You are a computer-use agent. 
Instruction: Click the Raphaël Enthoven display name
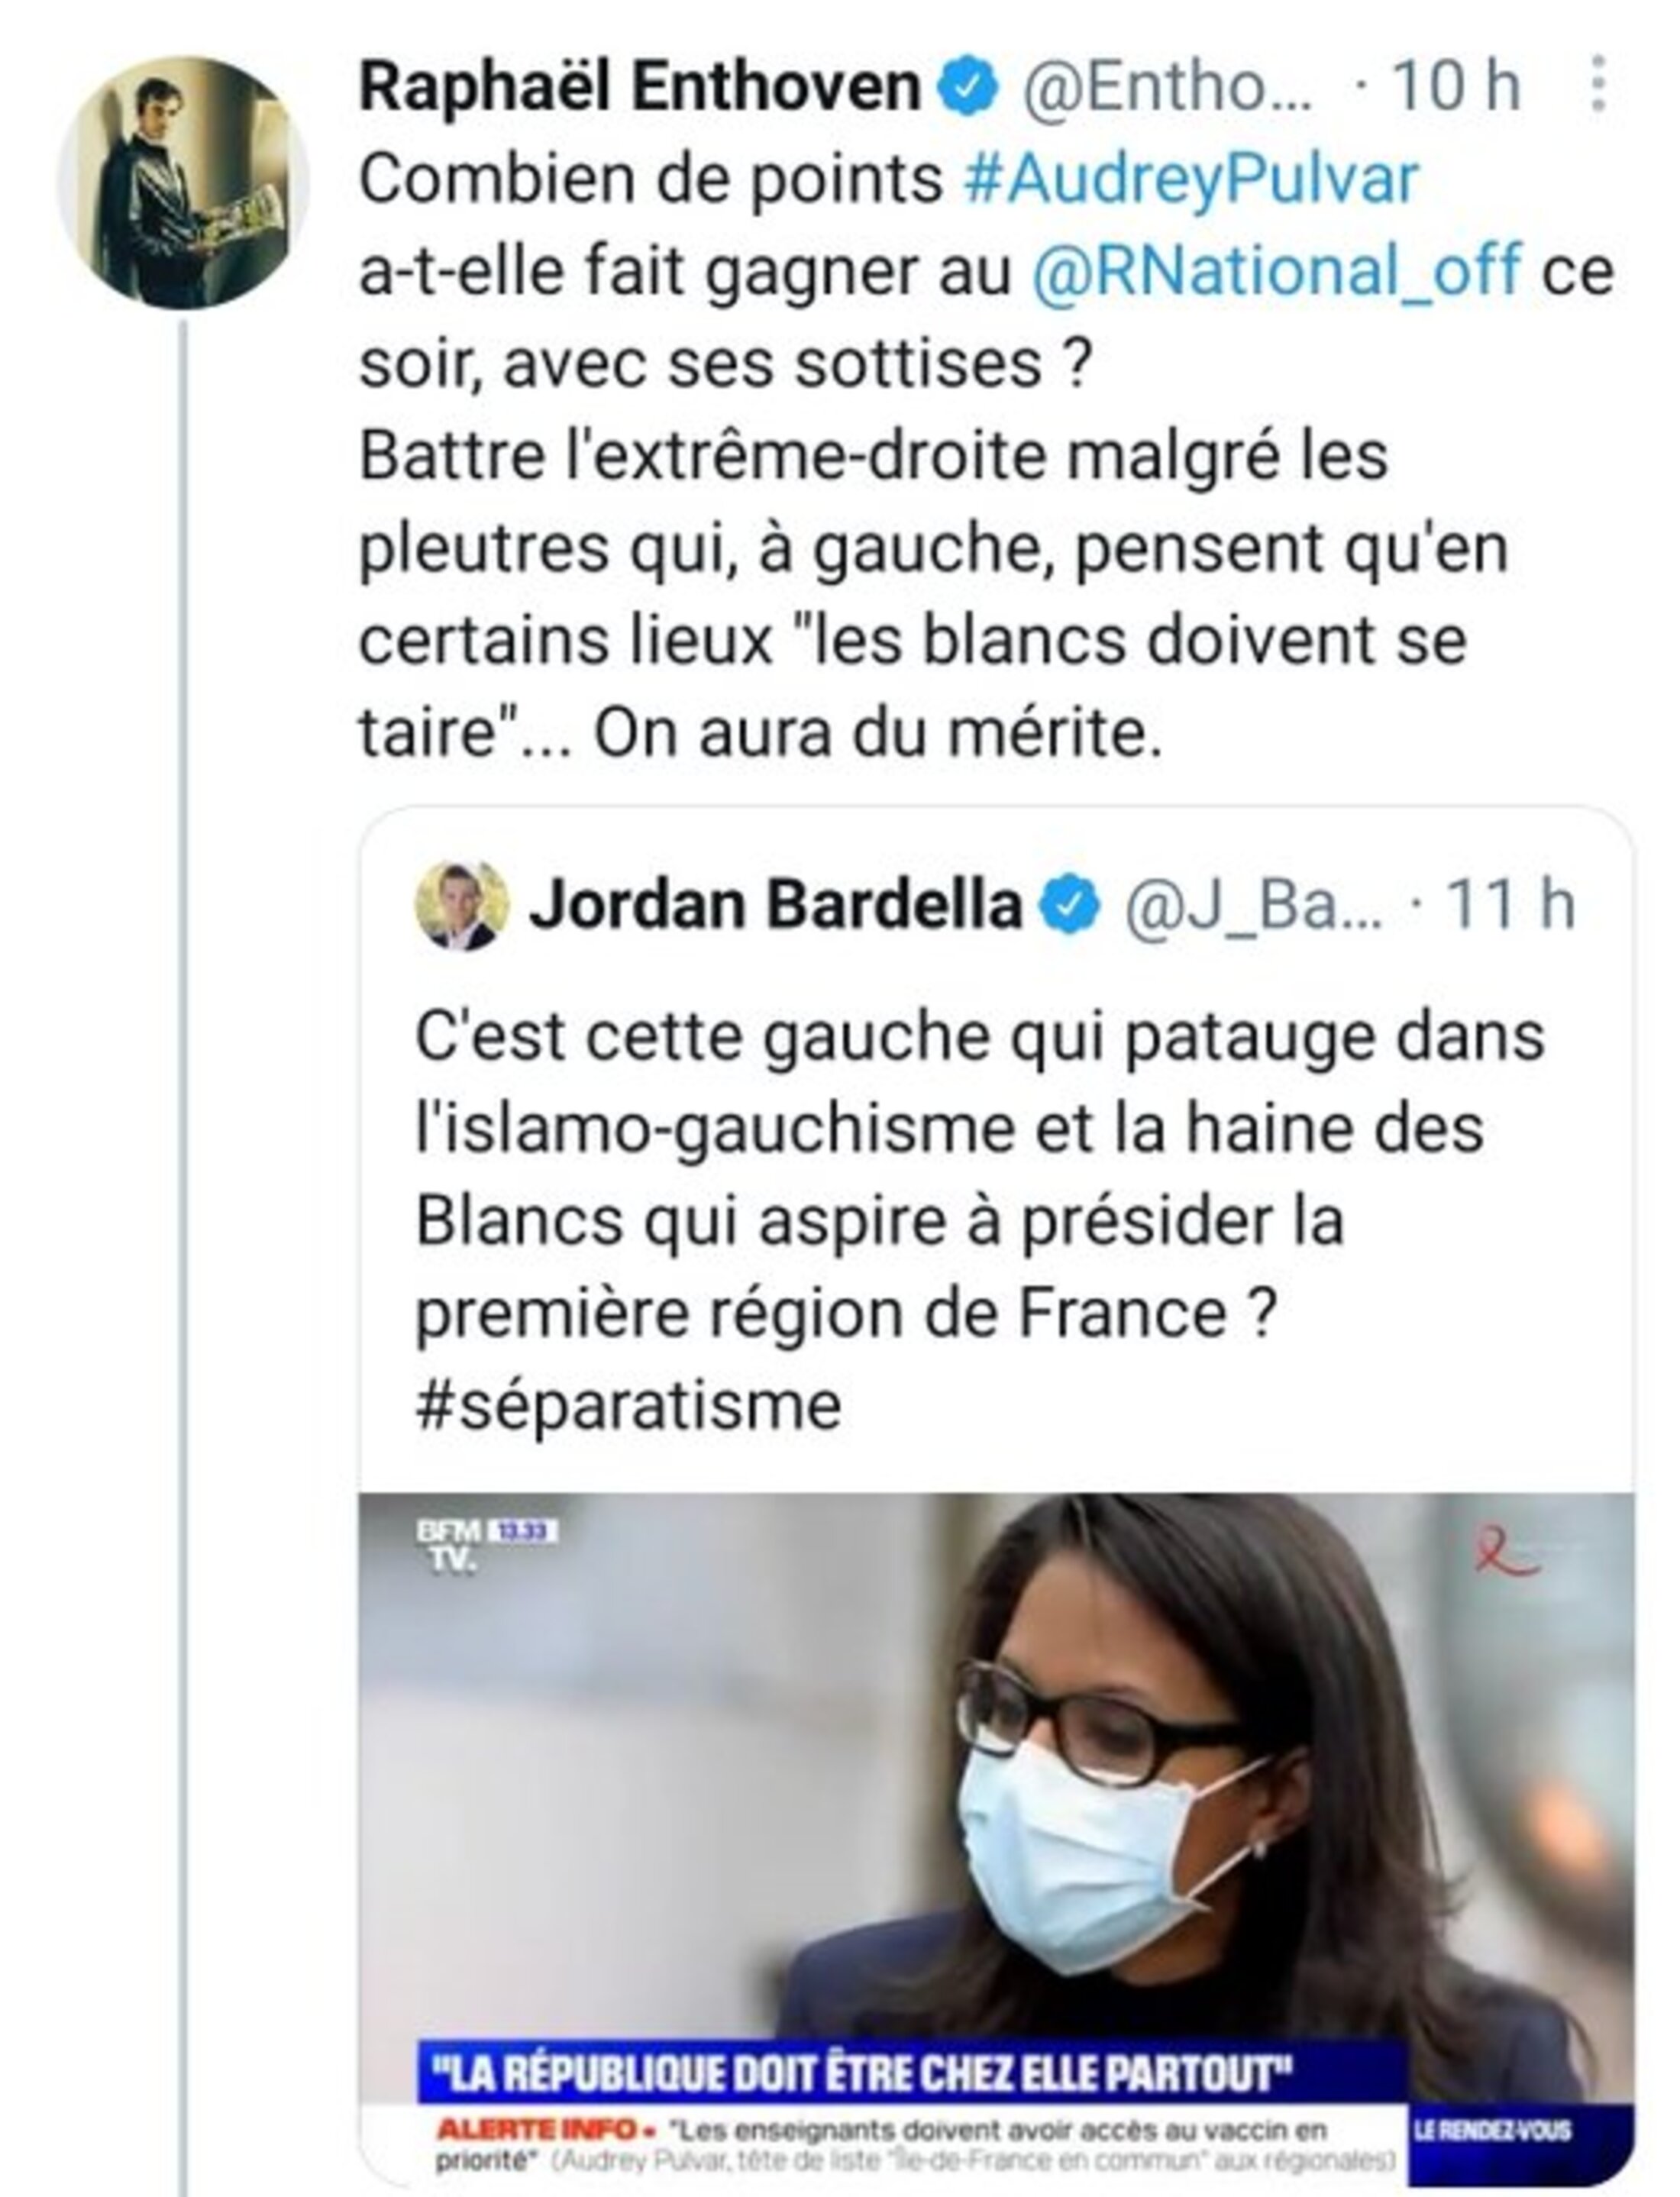click(x=639, y=87)
